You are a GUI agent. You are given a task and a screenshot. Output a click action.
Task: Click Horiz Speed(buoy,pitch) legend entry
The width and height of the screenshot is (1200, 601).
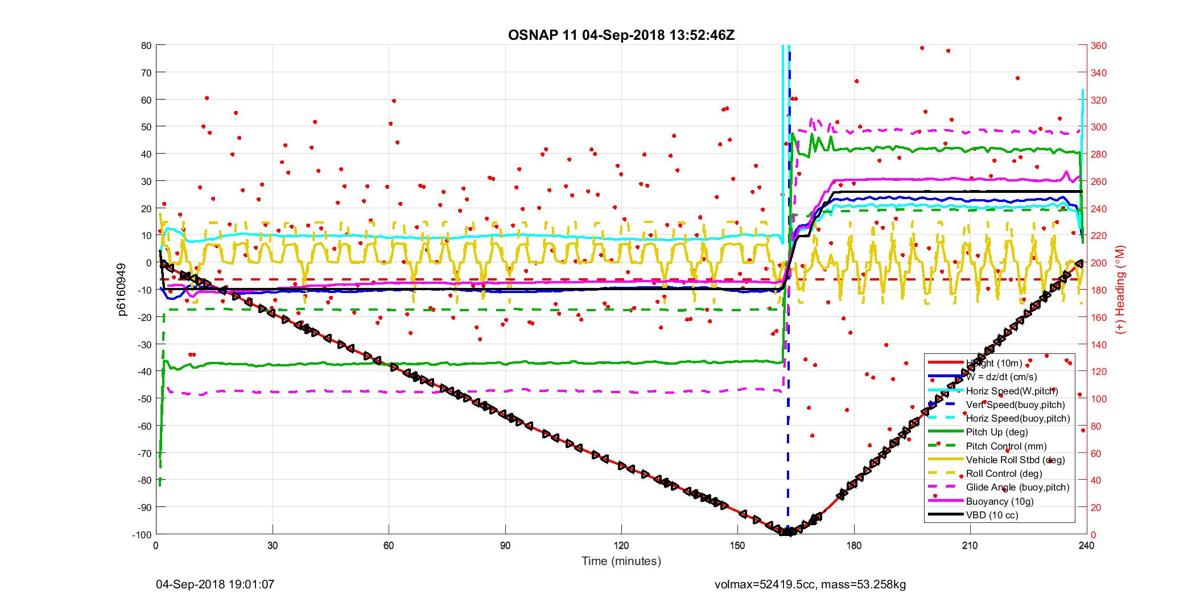point(1019,417)
